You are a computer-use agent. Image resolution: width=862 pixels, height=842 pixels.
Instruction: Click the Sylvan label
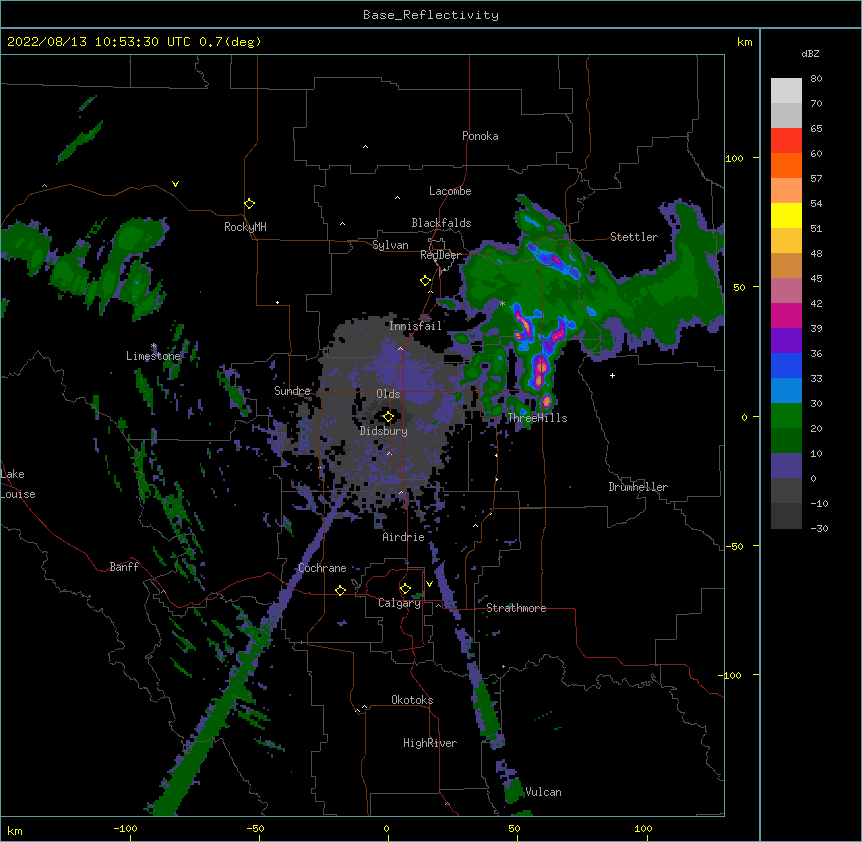[x=390, y=245]
